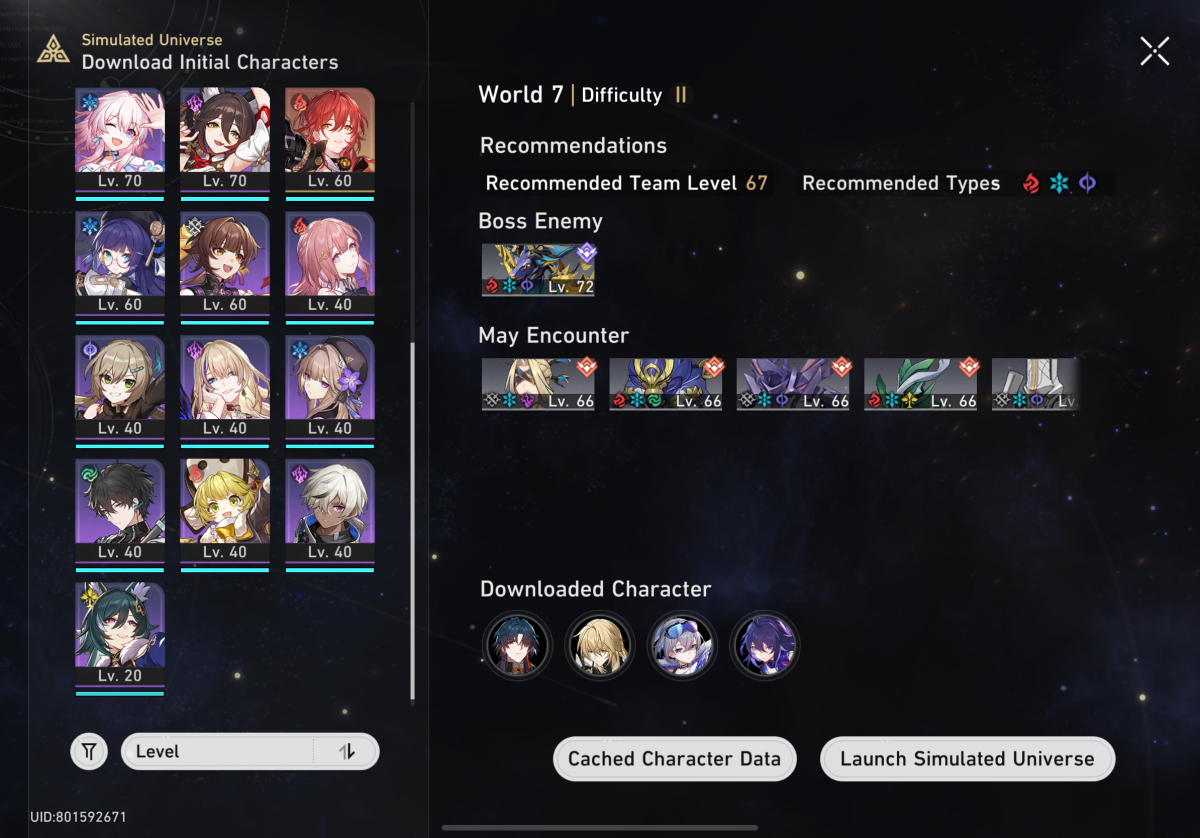Image resolution: width=1200 pixels, height=838 pixels.
Task: Click the Simulated Universe triangle logo
Action: (x=54, y=49)
